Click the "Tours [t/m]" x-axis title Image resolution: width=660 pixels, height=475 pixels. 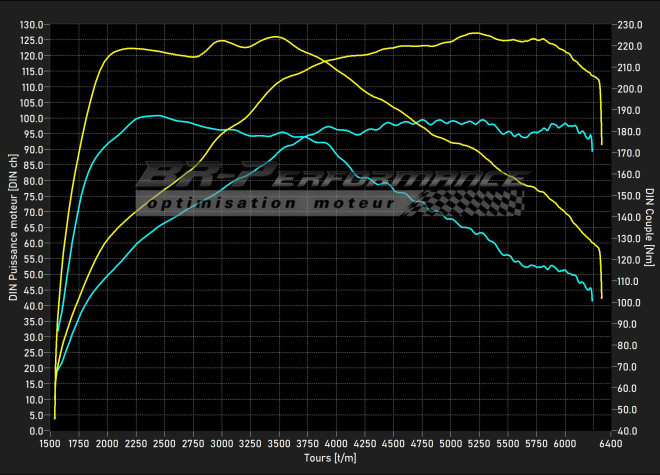point(331,457)
